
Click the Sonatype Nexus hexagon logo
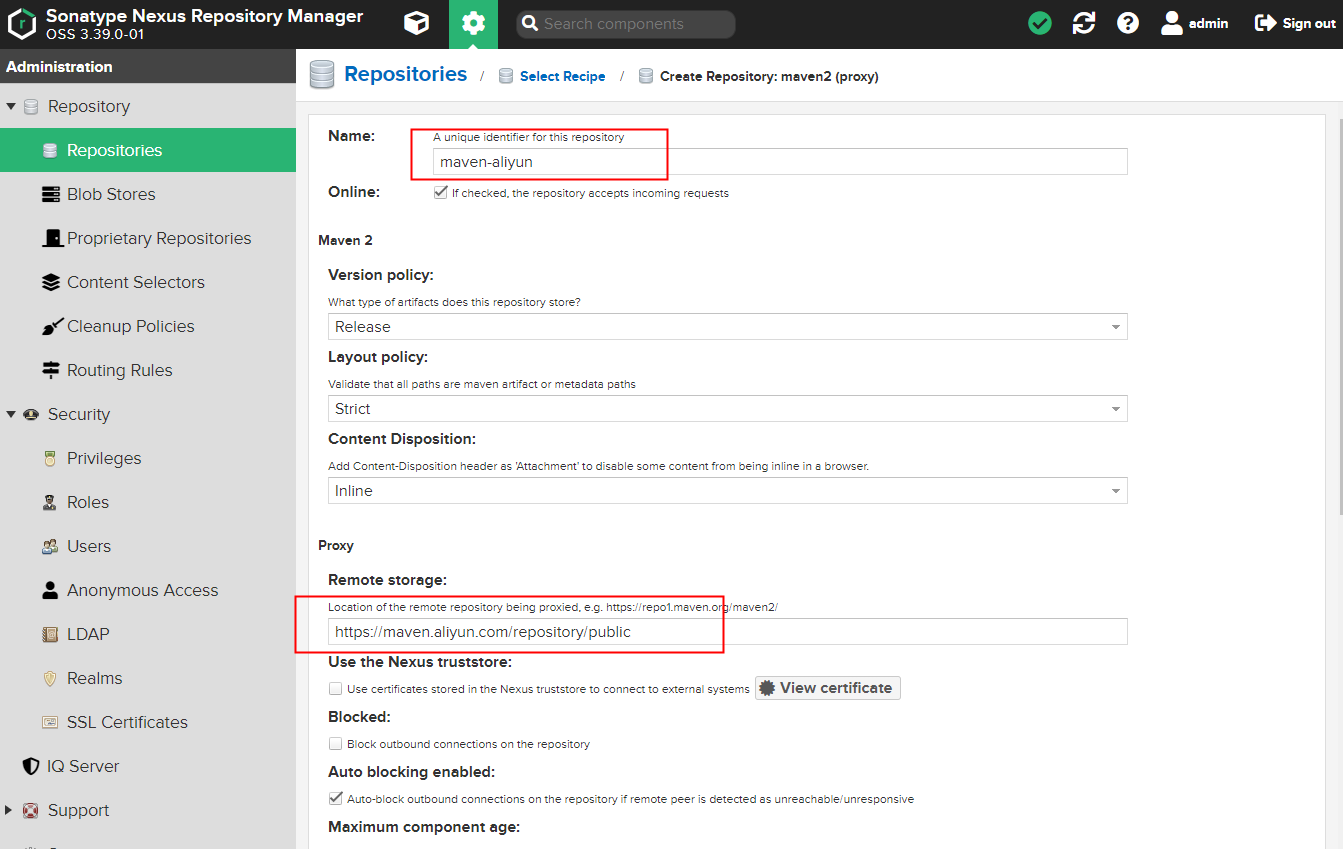coord(22,24)
